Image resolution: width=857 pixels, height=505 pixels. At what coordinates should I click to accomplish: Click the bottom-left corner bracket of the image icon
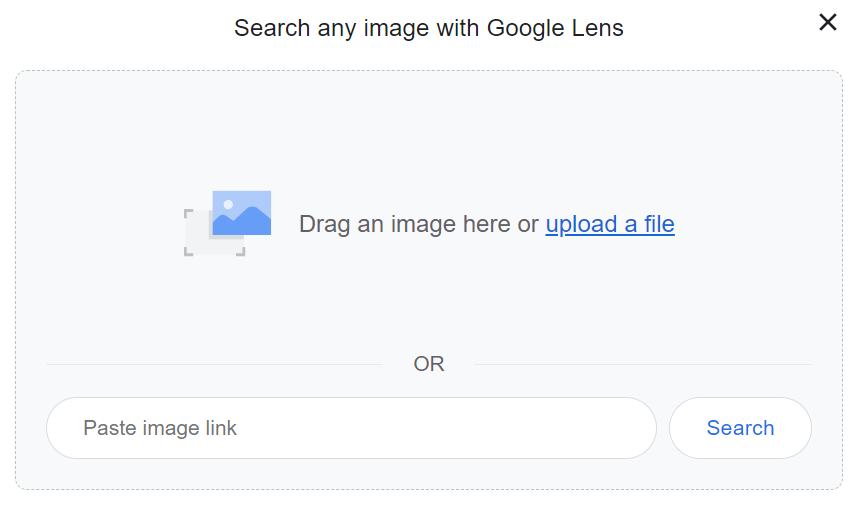[x=189, y=250]
